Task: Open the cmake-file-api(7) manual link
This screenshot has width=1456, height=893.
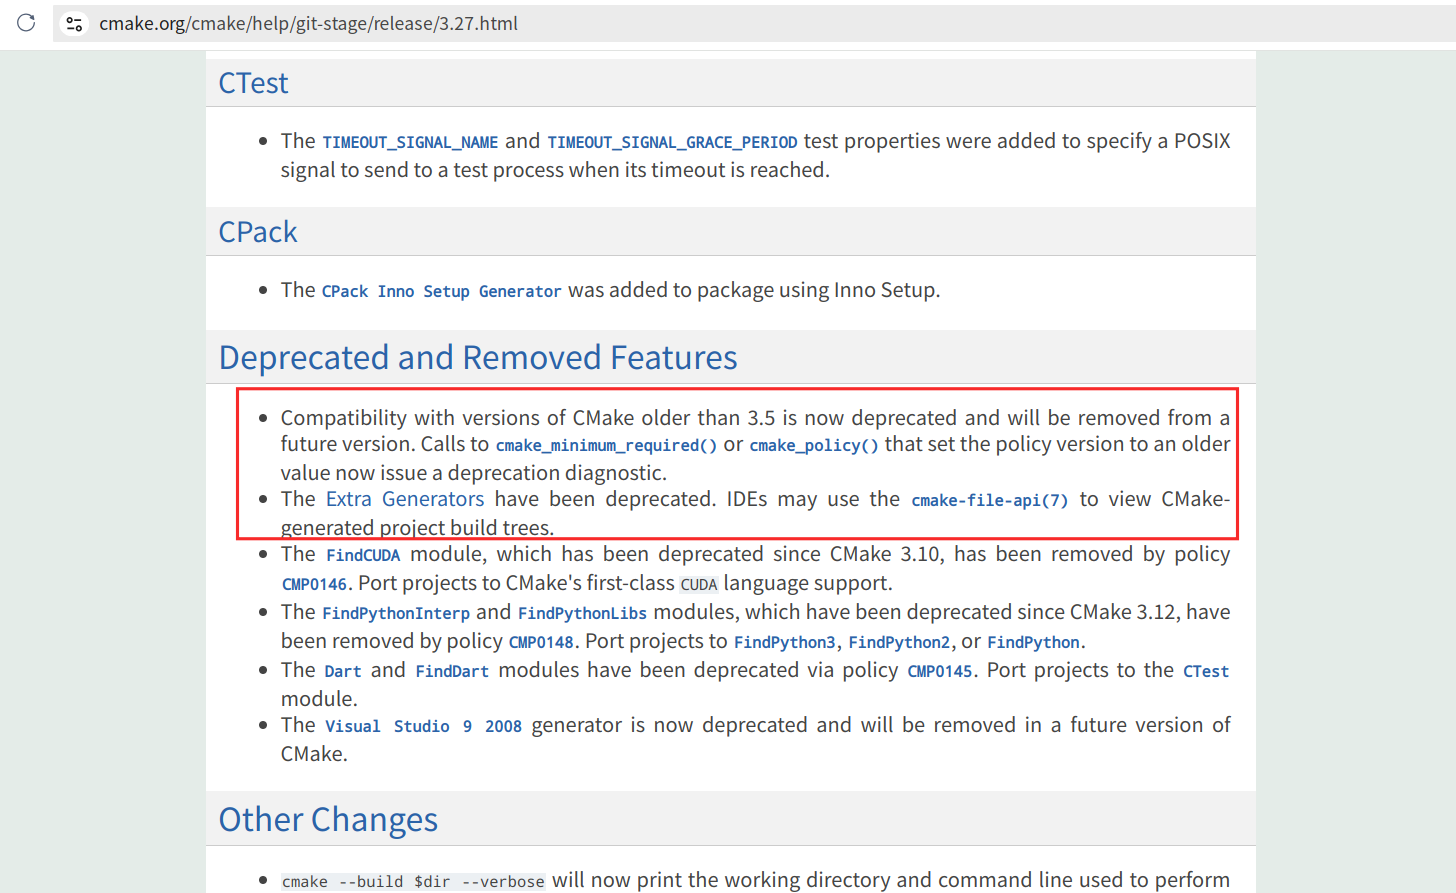Action: coord(990,500)
